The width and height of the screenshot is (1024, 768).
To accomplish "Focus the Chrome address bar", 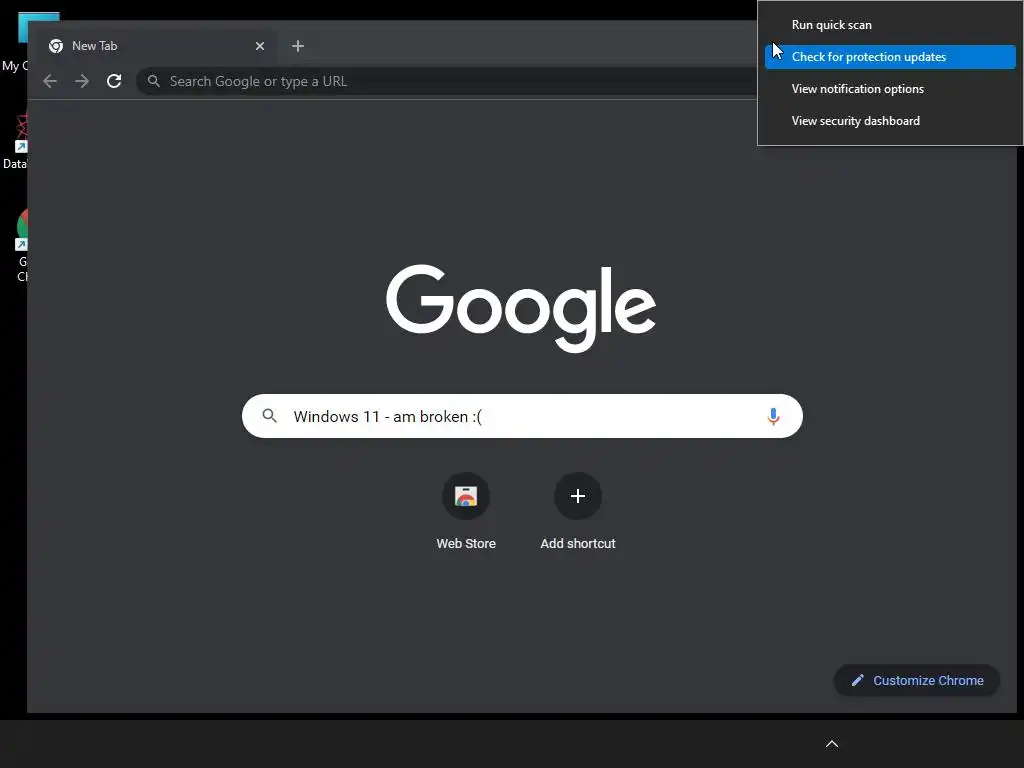I will pyautogui.click(x=447, y=82).
